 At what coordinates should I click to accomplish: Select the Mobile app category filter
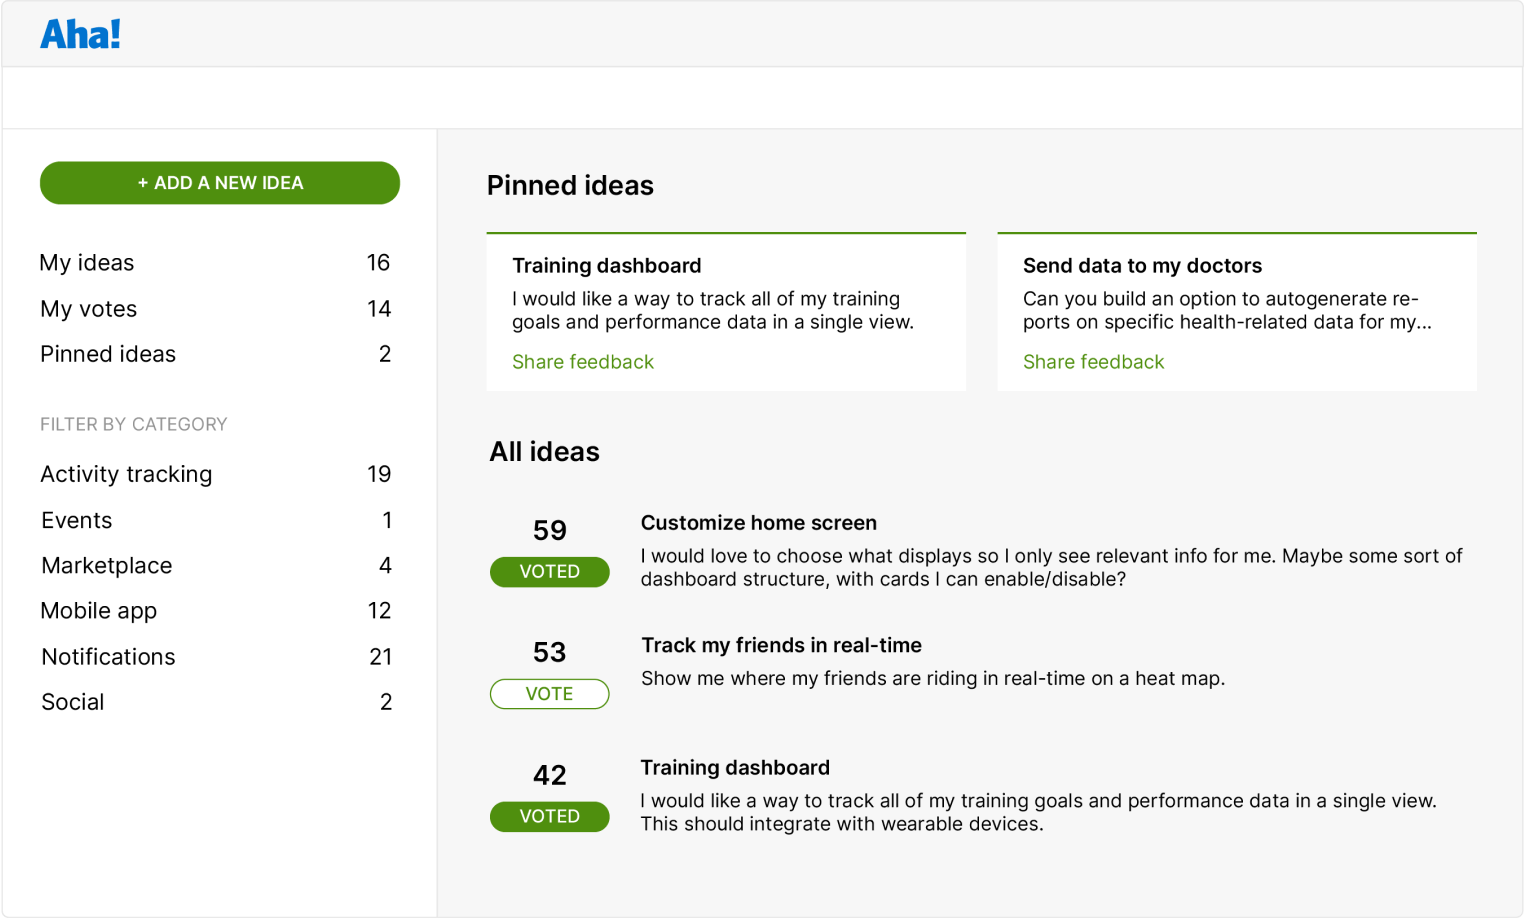[98, 610]
